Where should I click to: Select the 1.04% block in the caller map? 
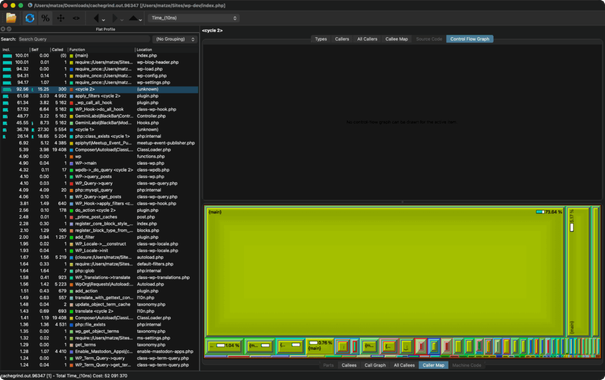click(224, 346)
